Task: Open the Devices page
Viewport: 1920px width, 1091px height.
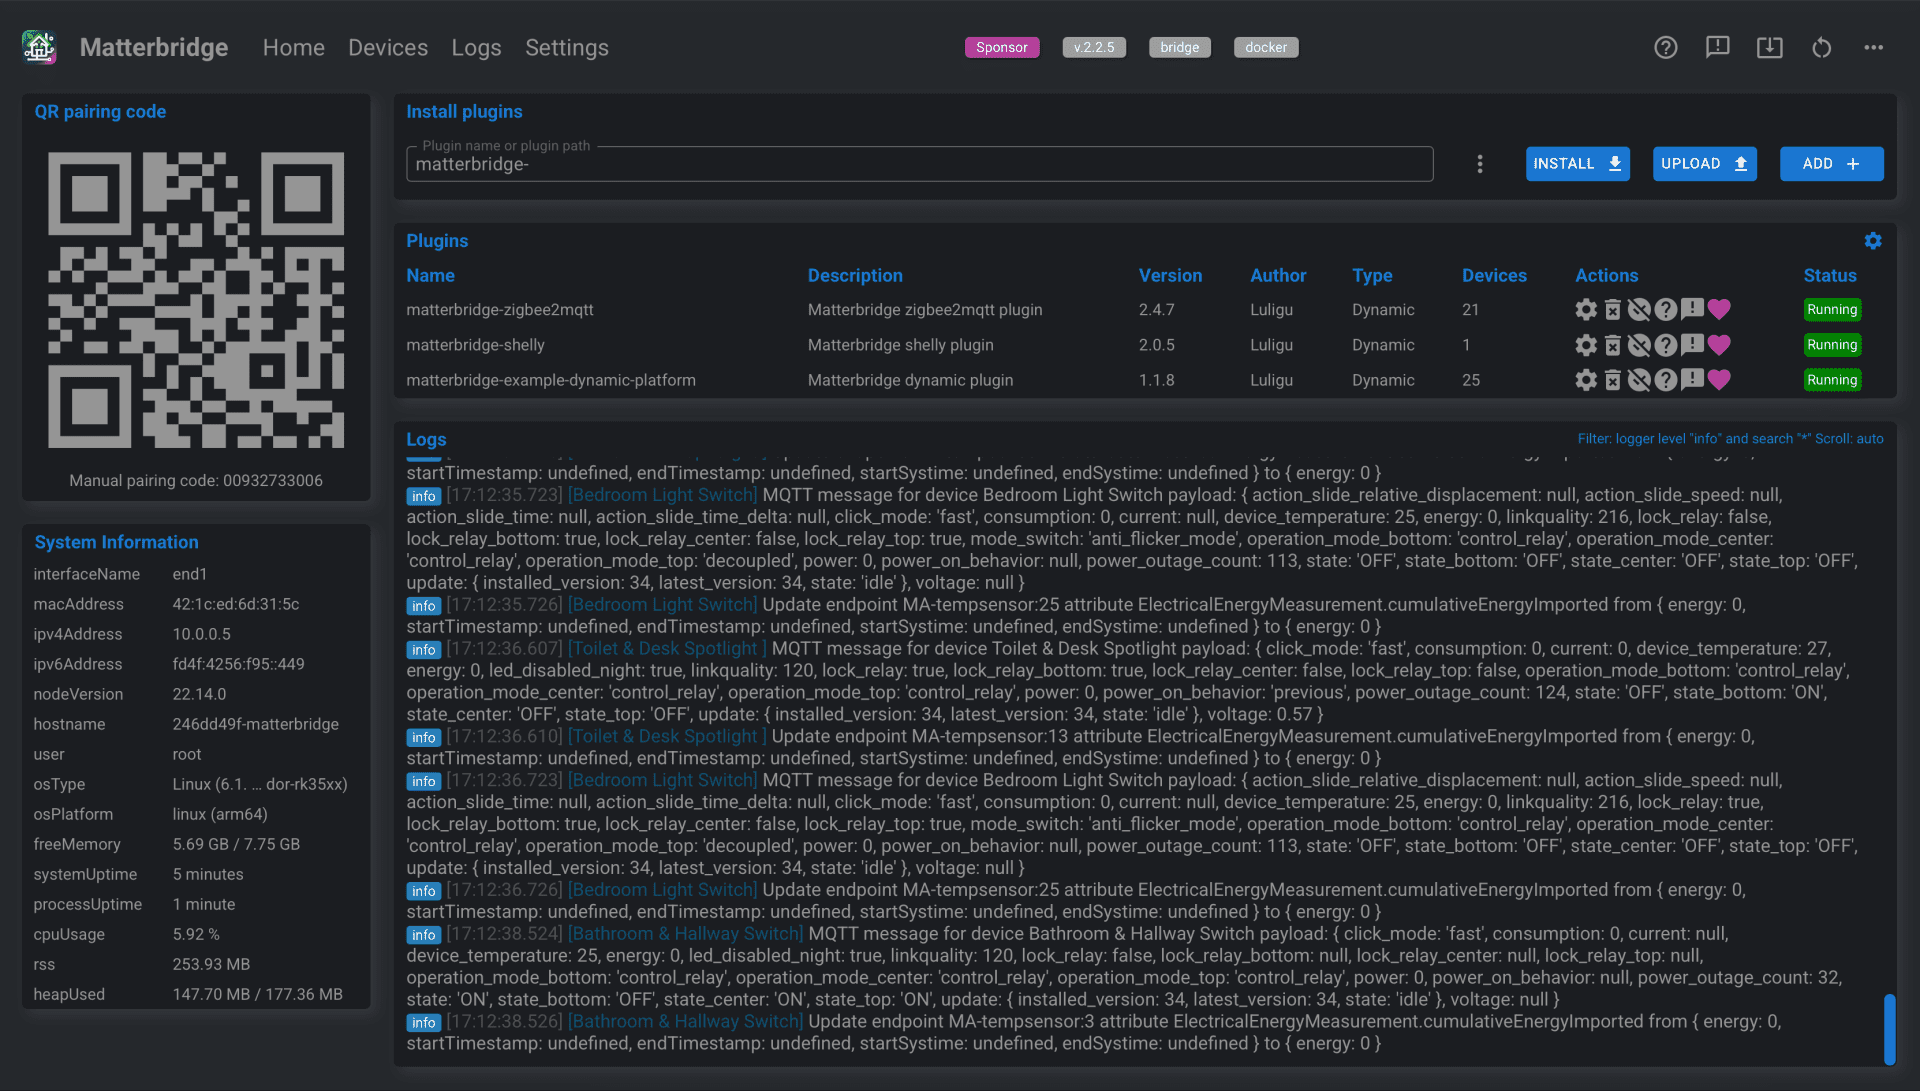Action: click(388, 47)
